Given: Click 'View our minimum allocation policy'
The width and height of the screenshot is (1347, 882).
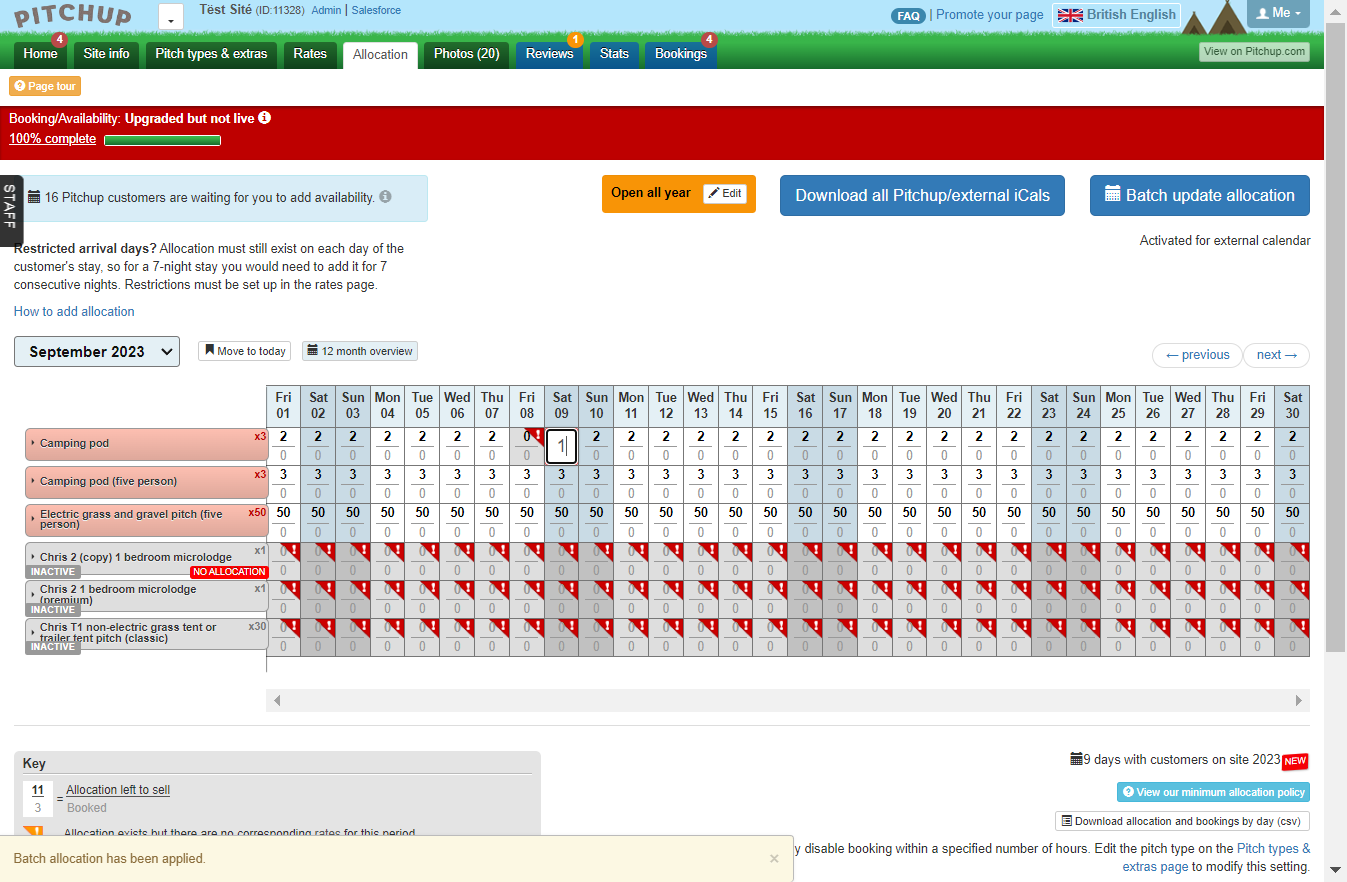Looking at the screenshot, I should coord(1213,792).
